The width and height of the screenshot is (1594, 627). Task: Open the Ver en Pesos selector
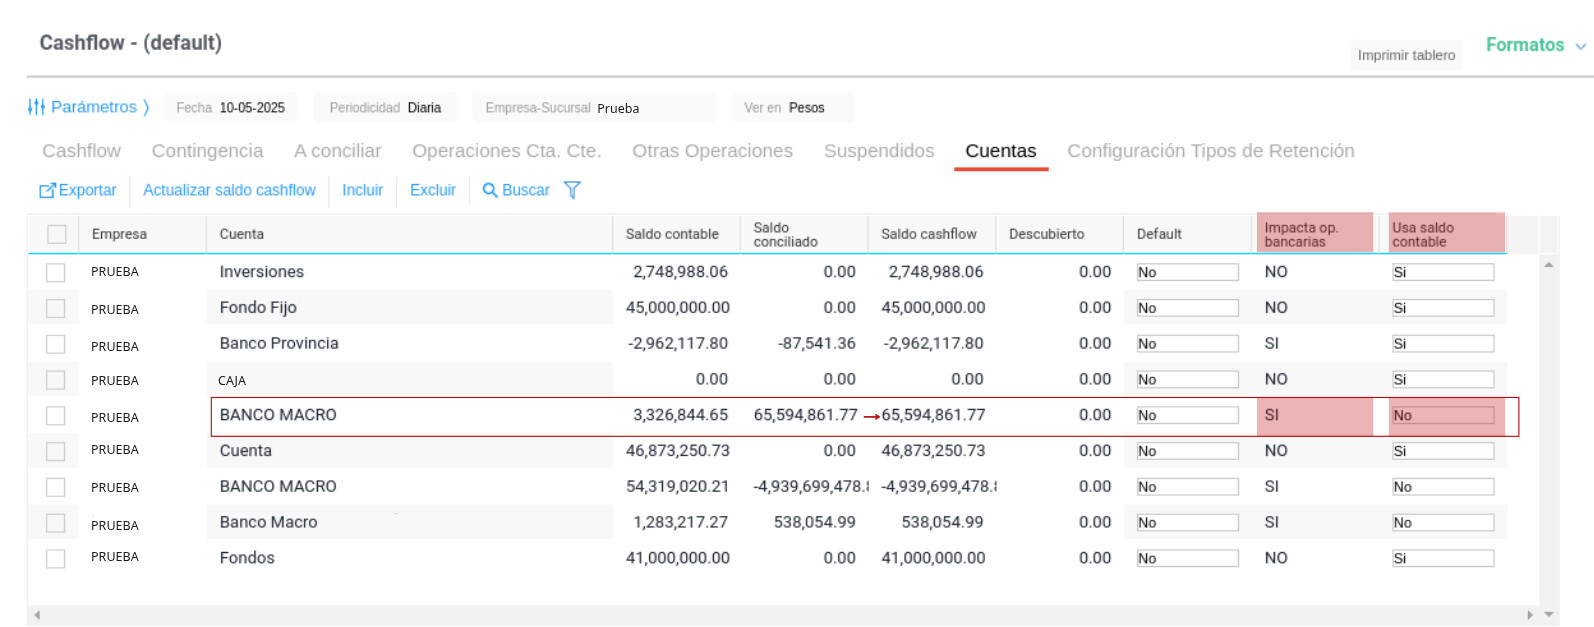[x=792, y=108]
